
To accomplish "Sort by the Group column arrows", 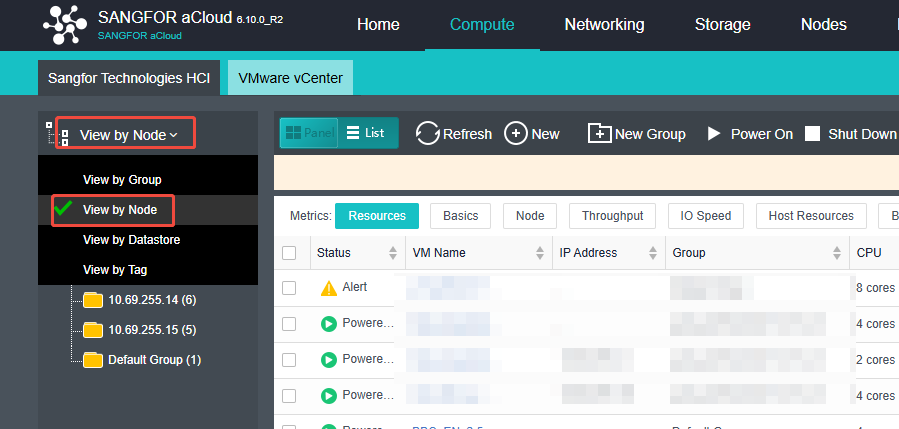I will click(x=837, y=253).
